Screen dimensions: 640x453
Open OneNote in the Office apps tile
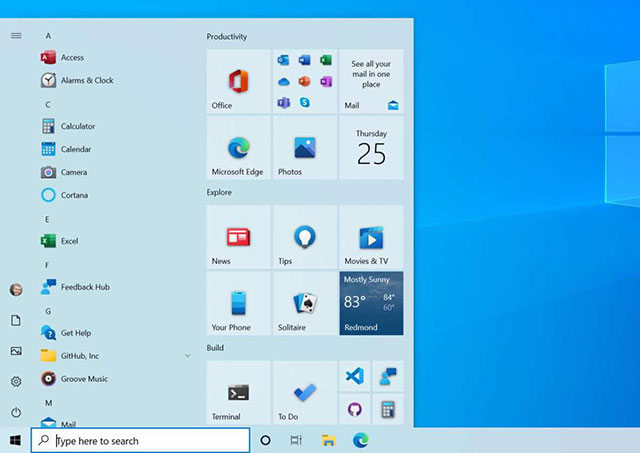[x=326, y=82]
